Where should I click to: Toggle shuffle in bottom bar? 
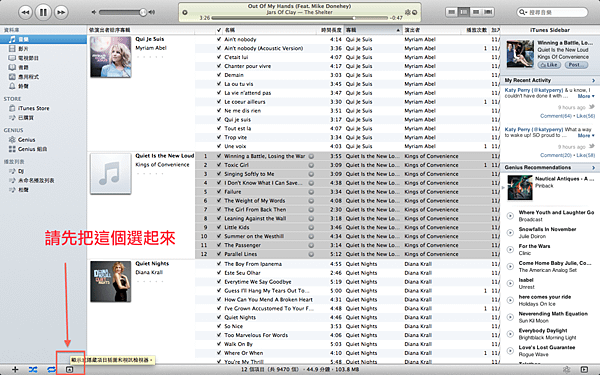pyautogui.click(x=33, y=369)
